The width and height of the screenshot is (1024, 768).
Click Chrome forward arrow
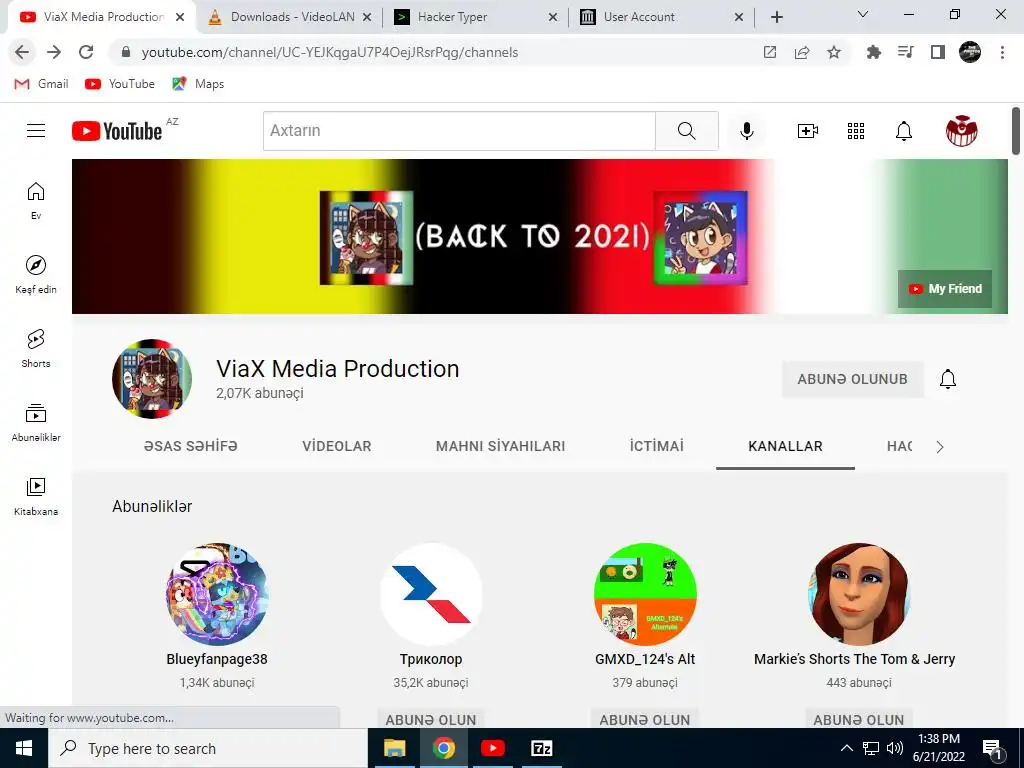click(x=54, y=52)
